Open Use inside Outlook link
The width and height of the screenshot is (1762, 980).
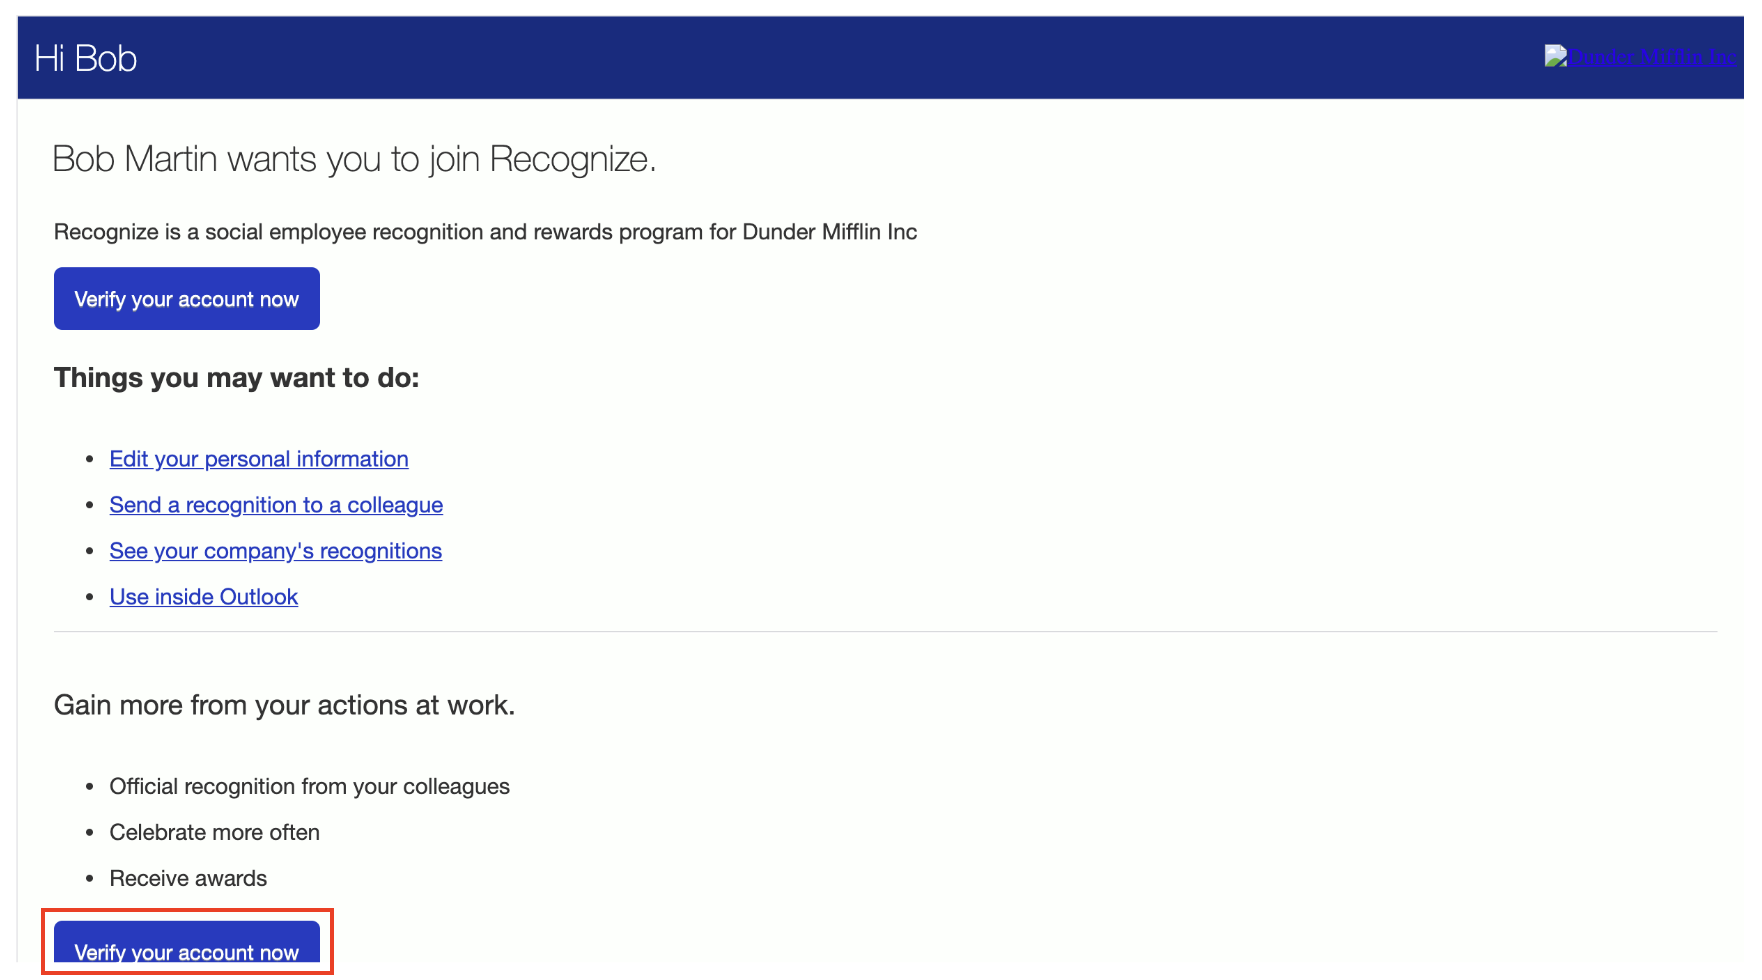click(x=204, y=597)
